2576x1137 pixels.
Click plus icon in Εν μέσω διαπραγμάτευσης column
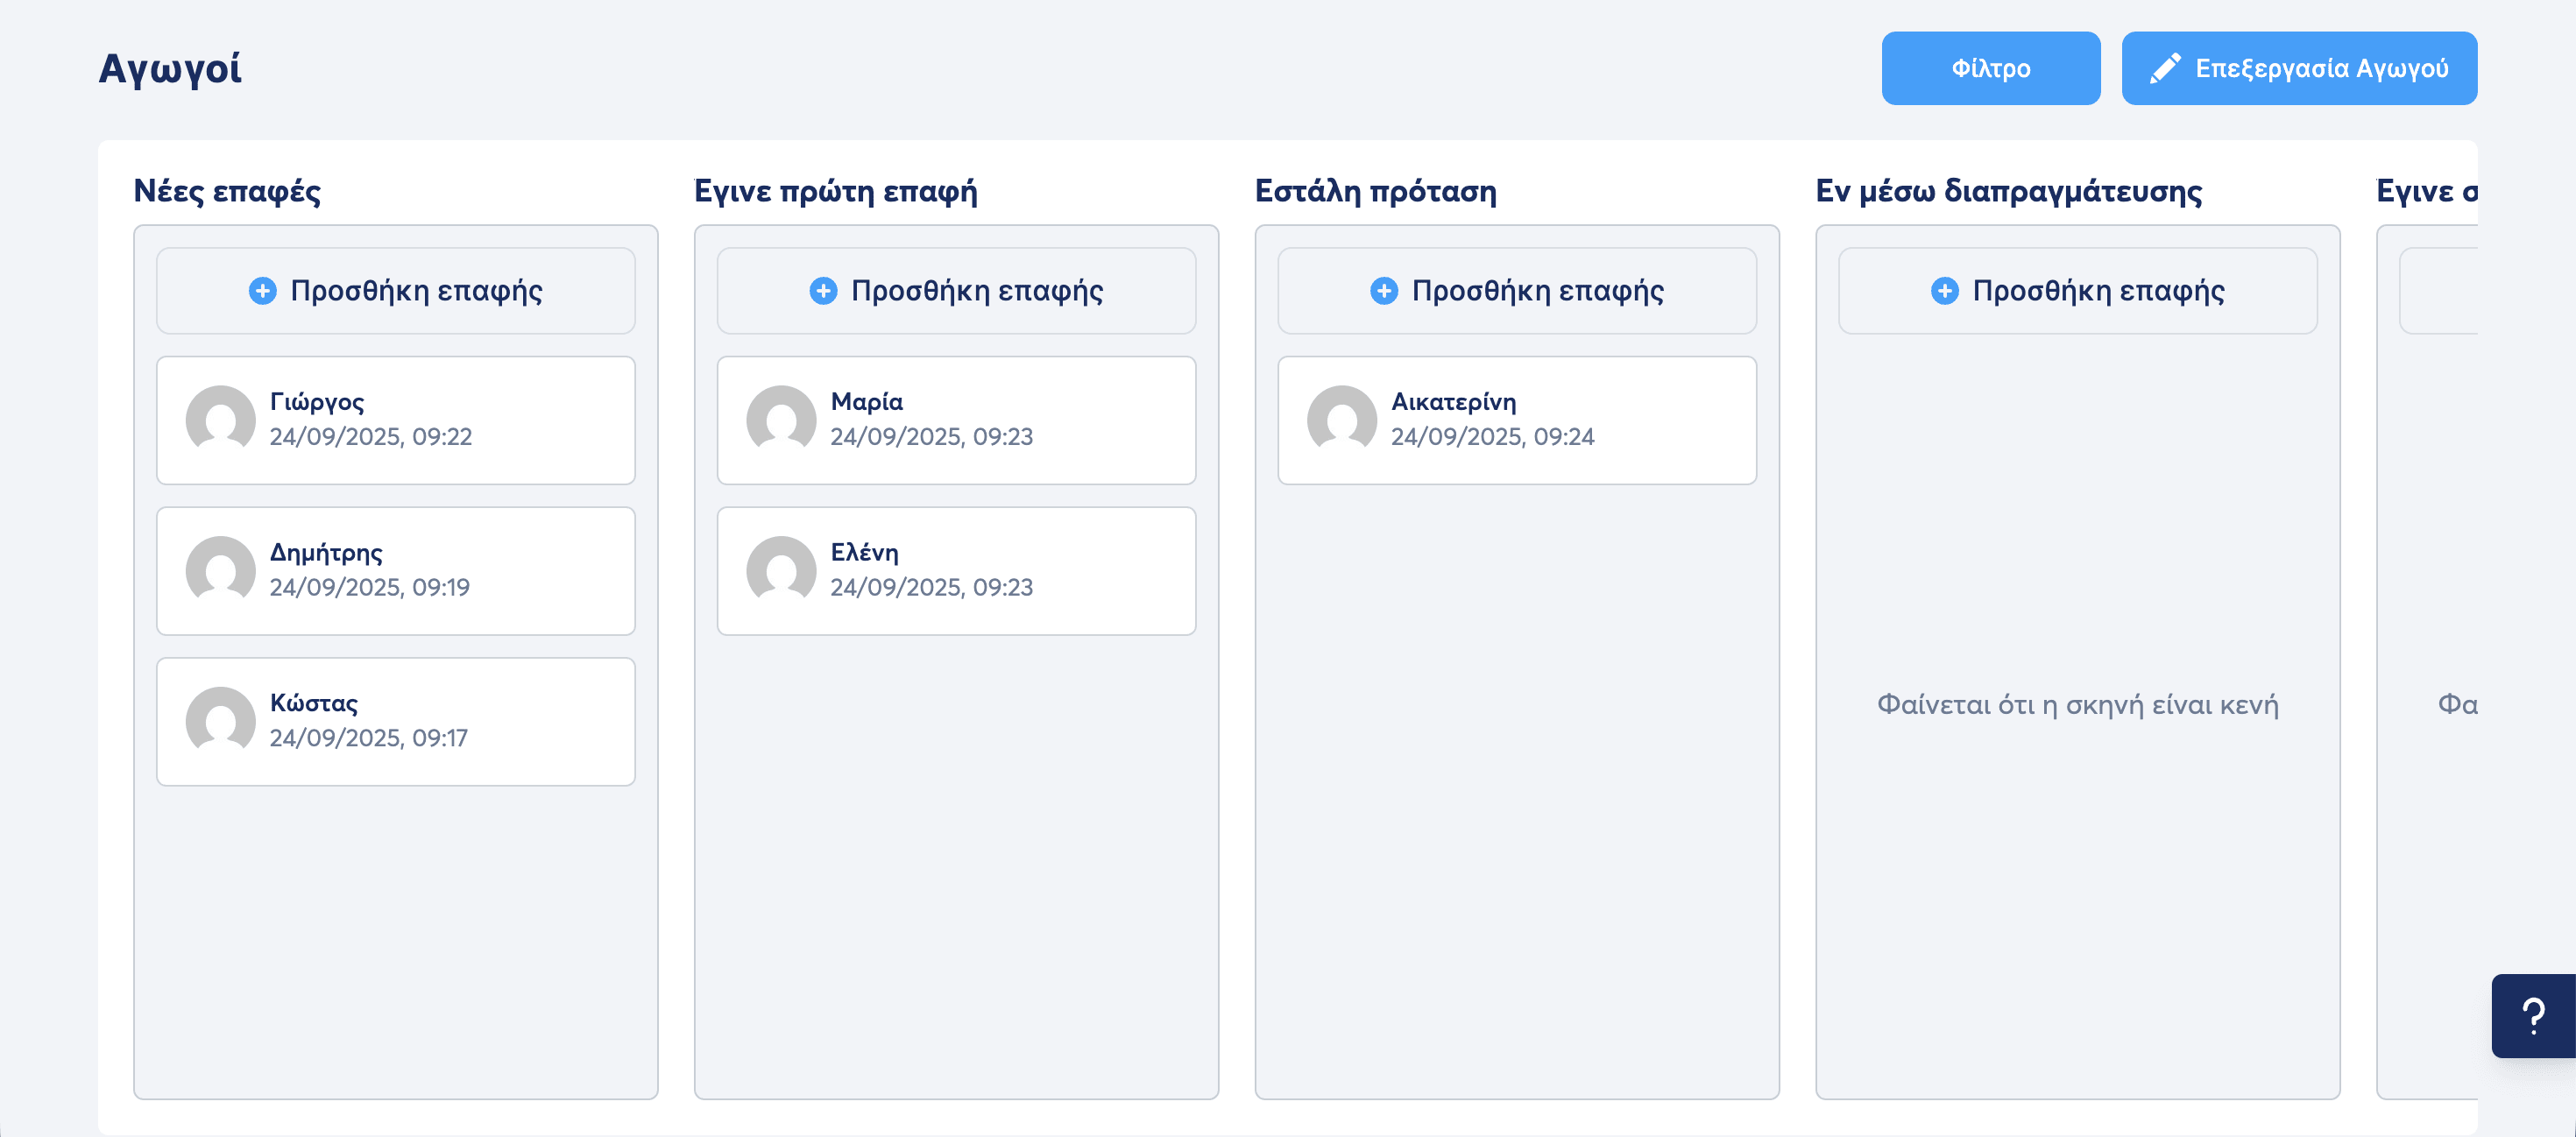(x=1945, y=291)
